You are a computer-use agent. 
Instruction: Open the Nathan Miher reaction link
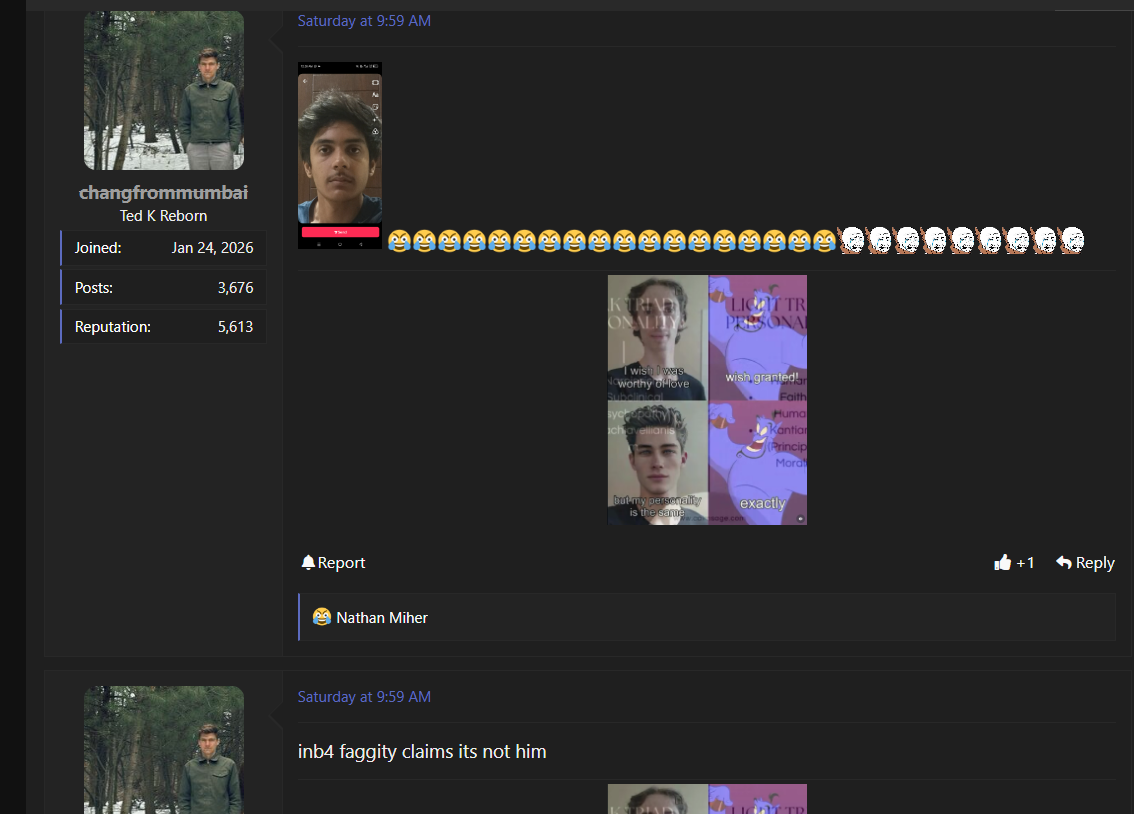(382, 617)
